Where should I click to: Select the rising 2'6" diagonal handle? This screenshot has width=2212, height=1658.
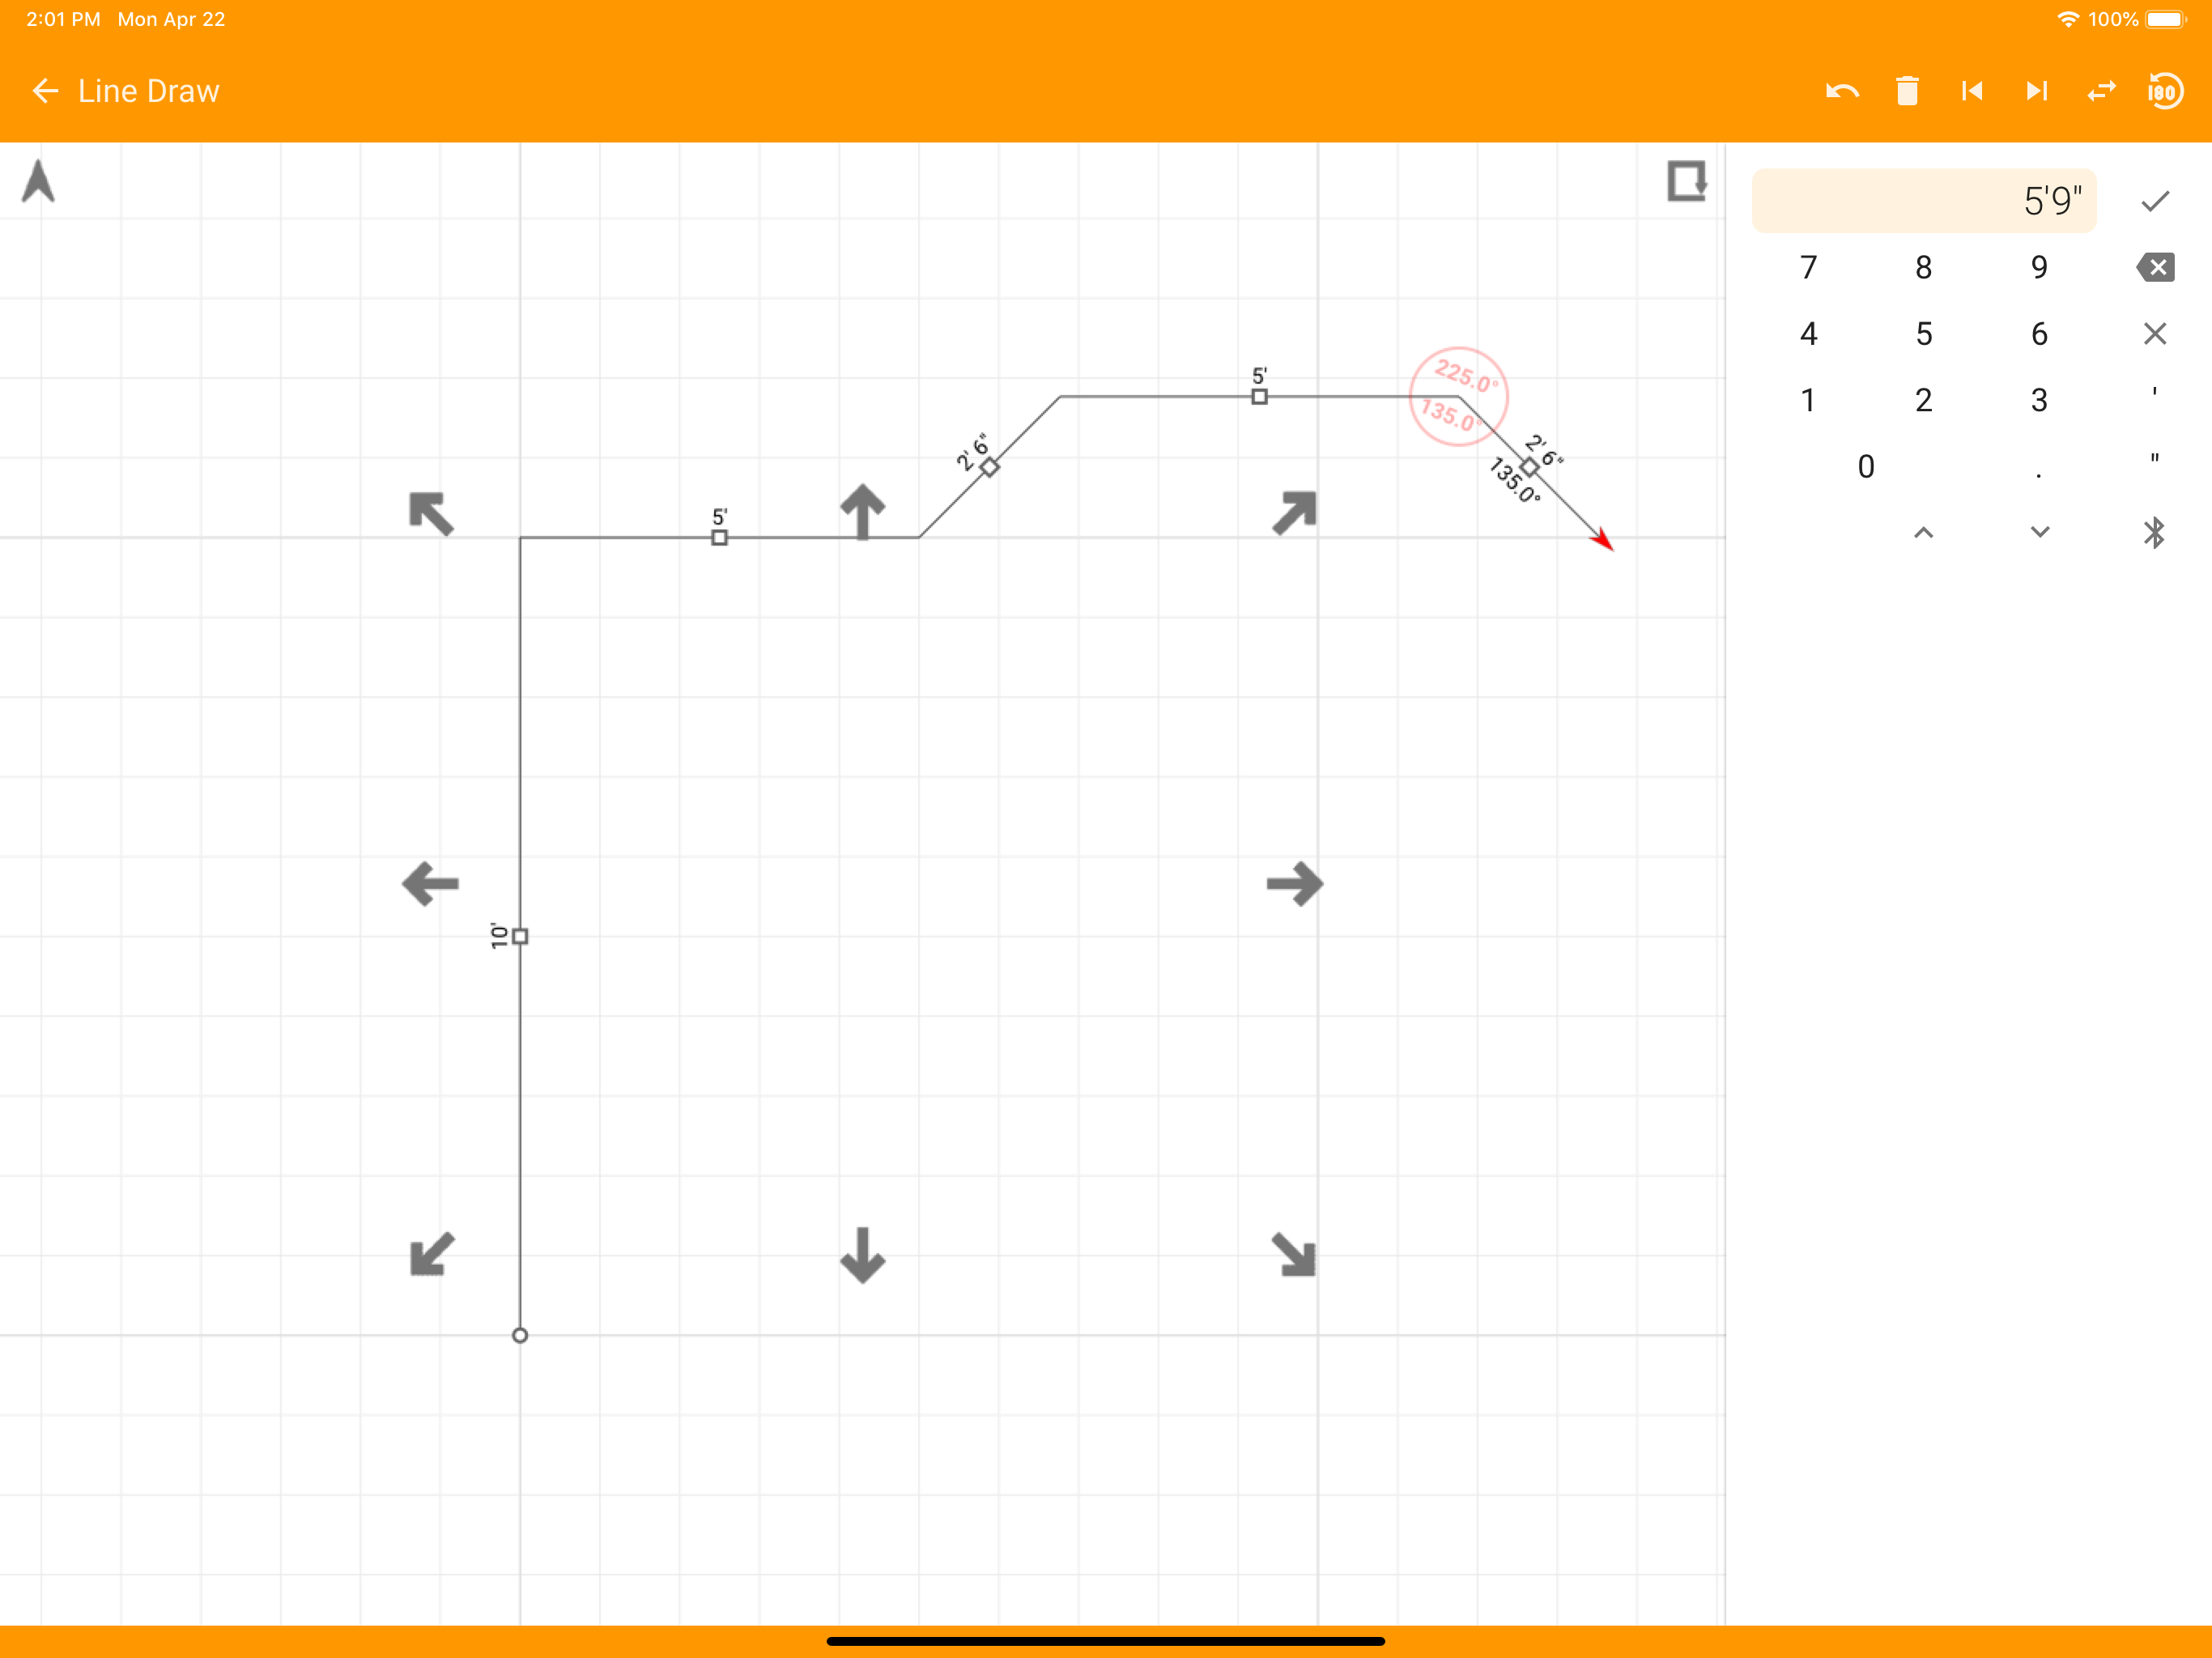[989, 467]
